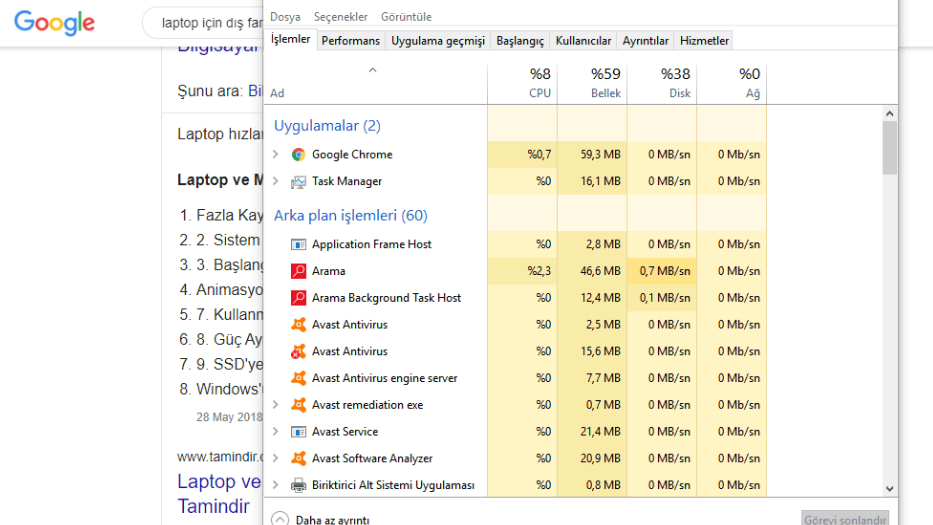Click the 7,7 MB memory cell
This screenshot has width=933, height=525.
(592, 378)
